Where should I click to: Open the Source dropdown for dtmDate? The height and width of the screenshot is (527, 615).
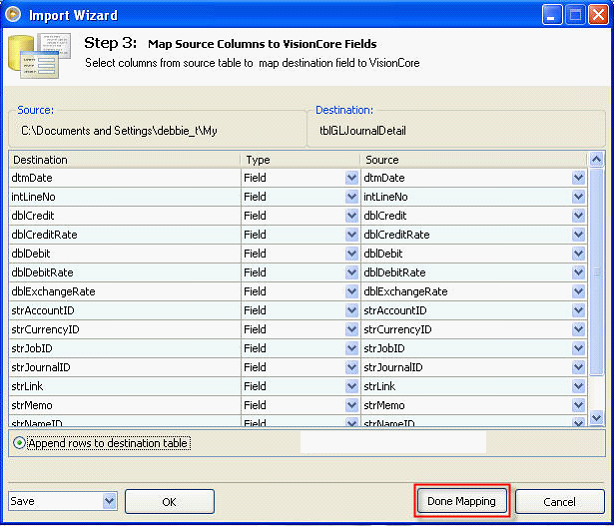(578, 178)
